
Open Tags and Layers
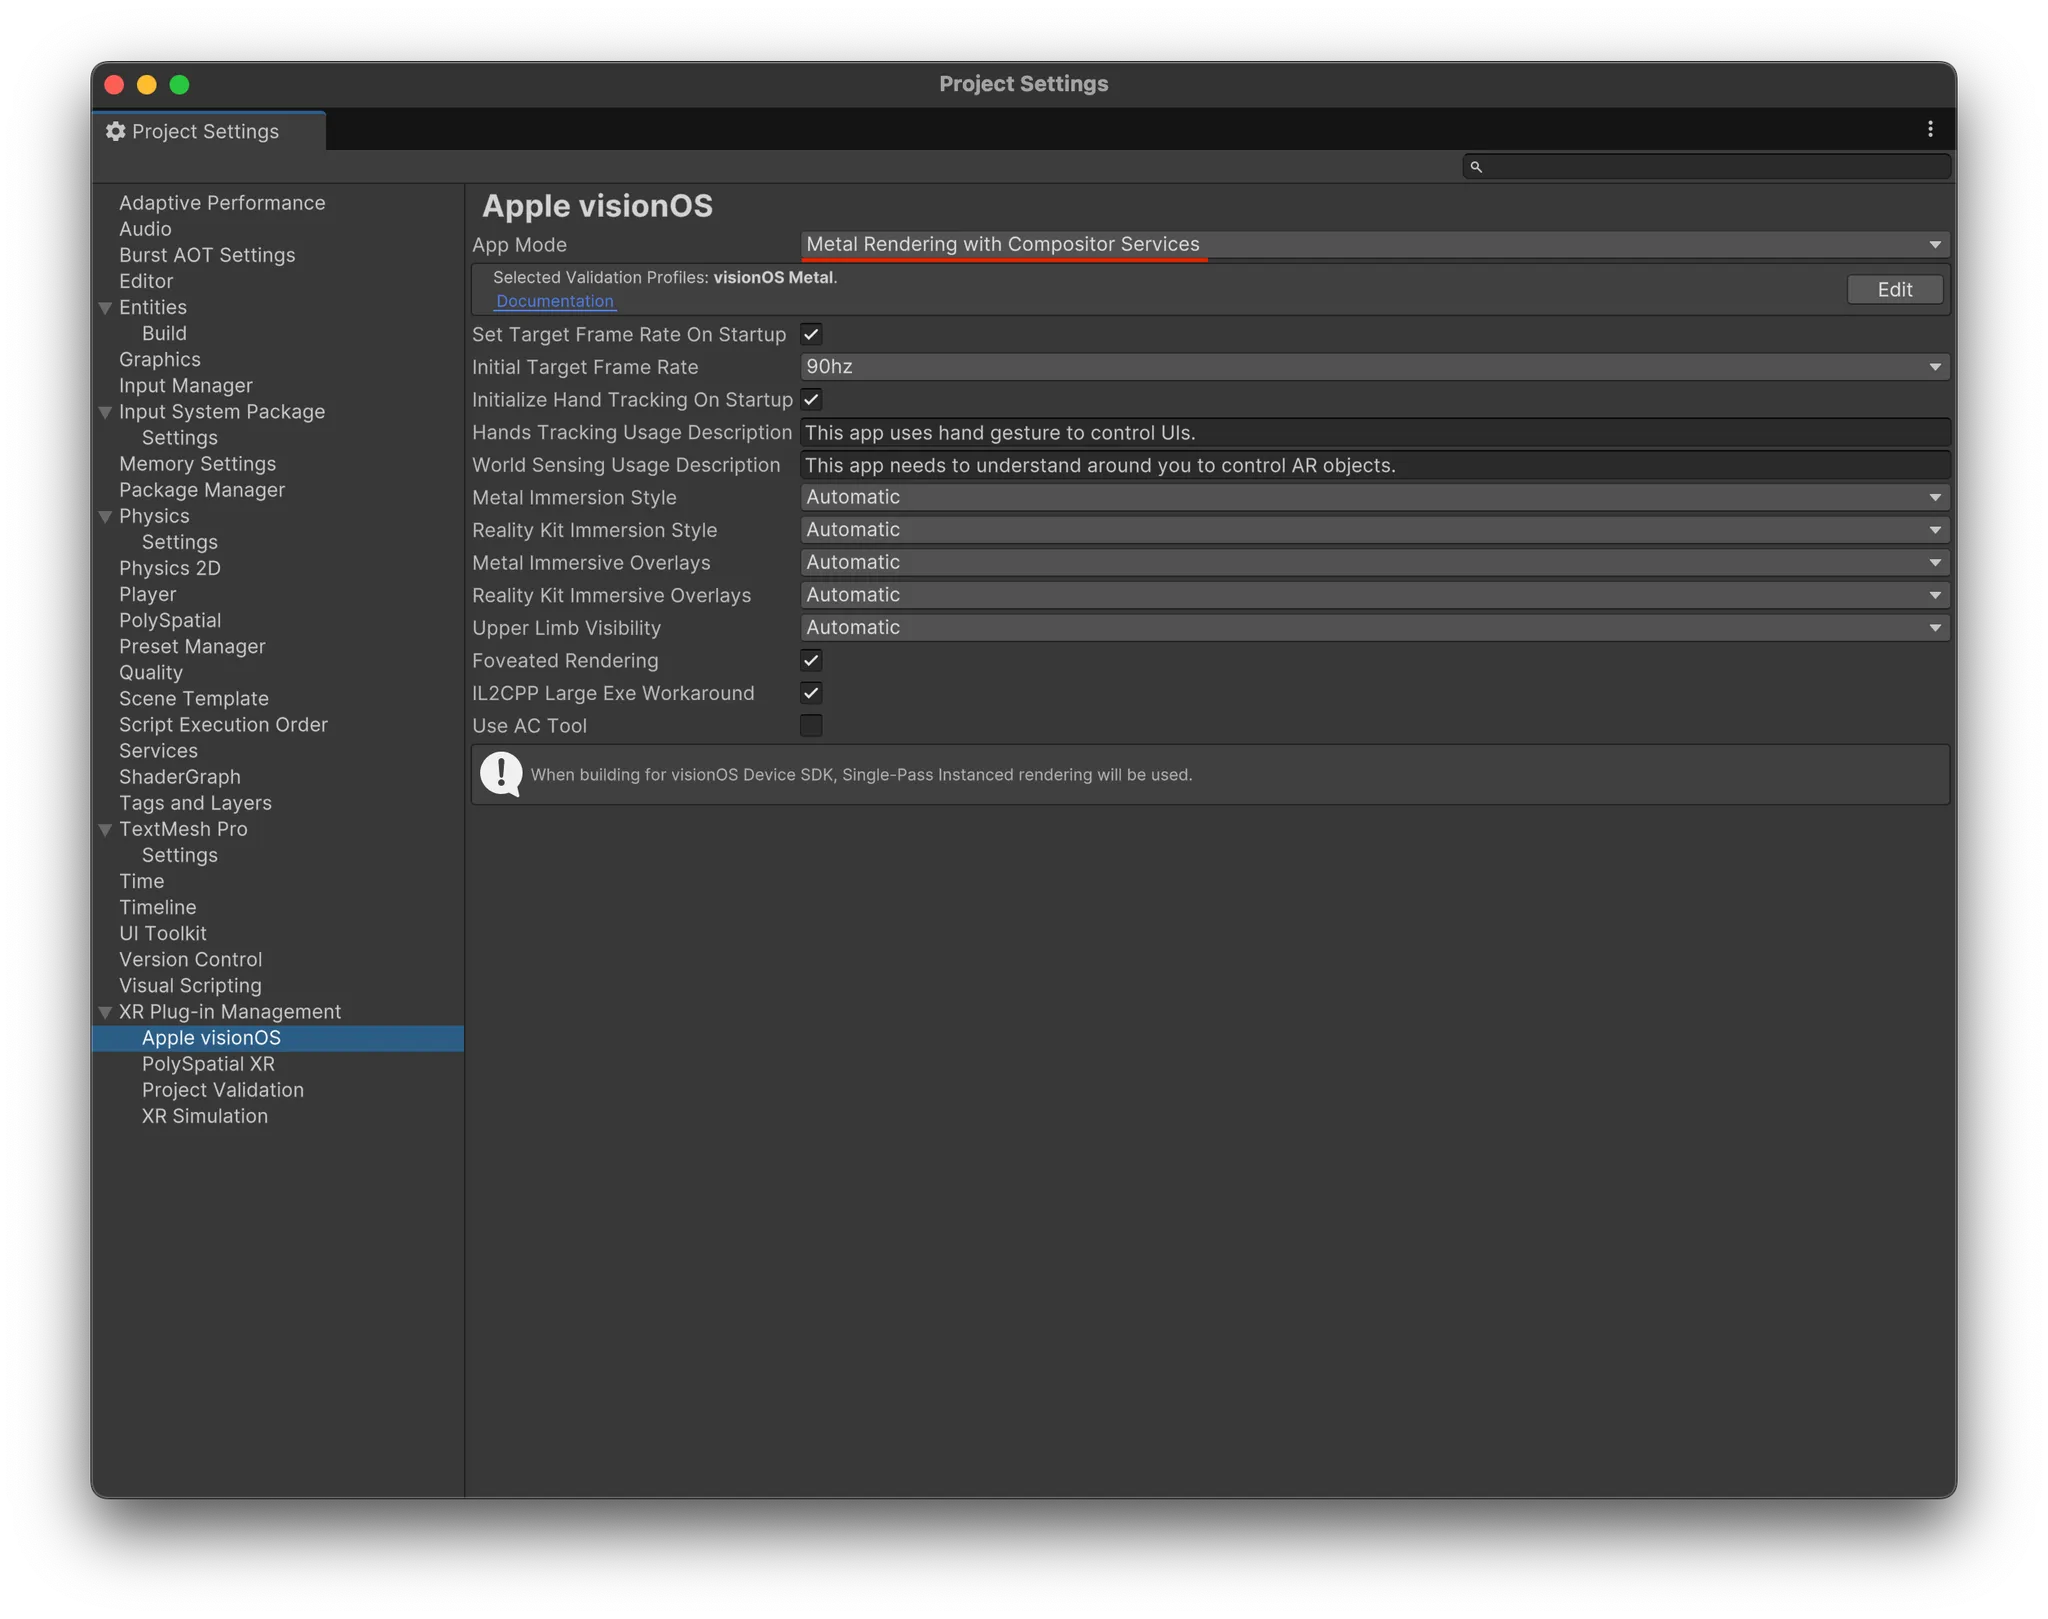click(x=195, y=803)
